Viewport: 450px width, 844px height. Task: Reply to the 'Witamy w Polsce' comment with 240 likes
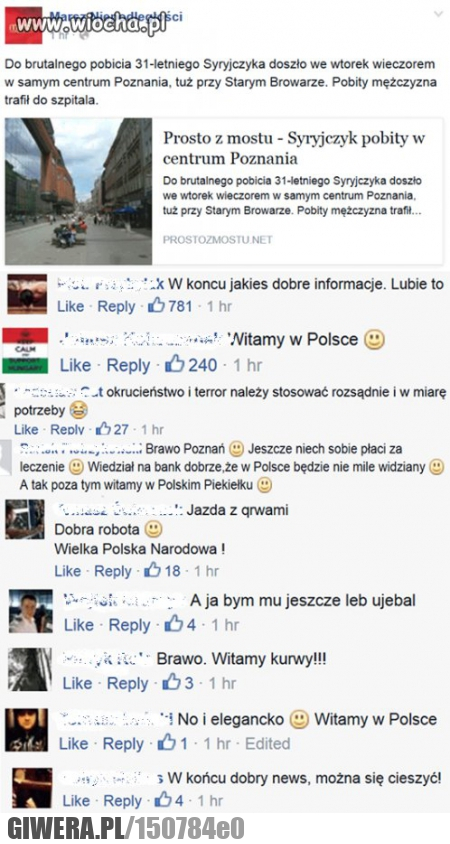coord(128,364)
